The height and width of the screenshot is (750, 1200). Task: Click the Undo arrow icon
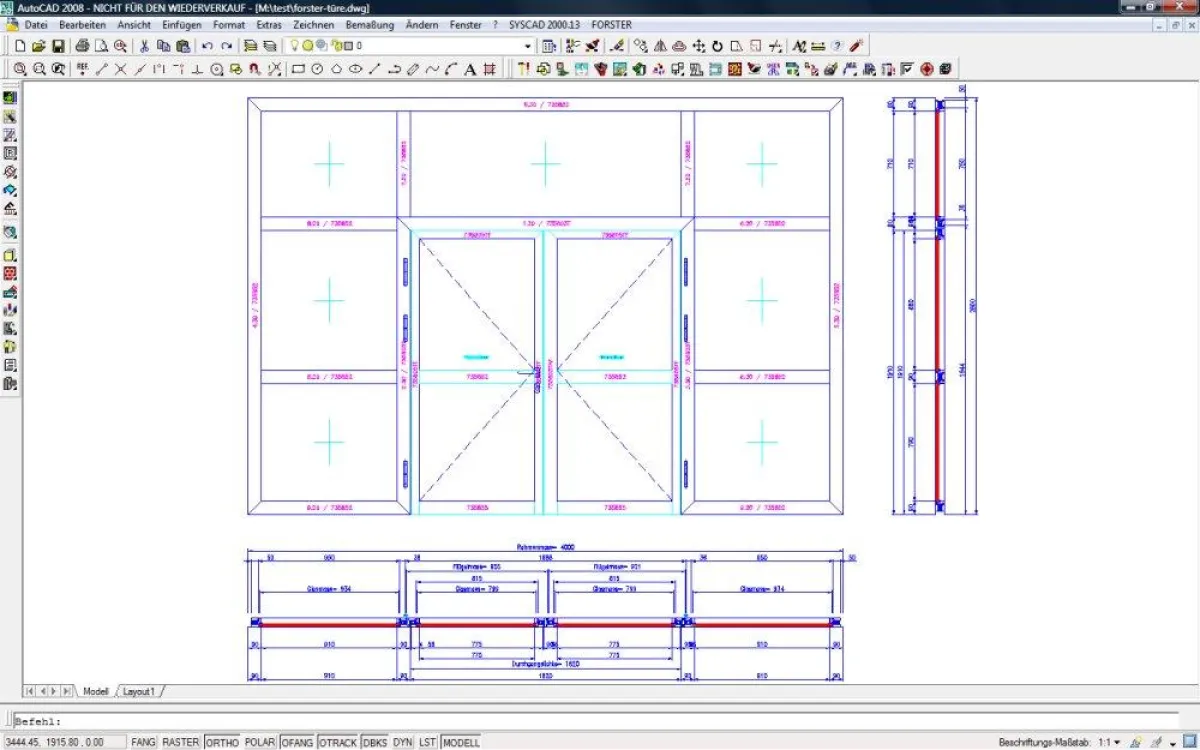coord(207,46)
